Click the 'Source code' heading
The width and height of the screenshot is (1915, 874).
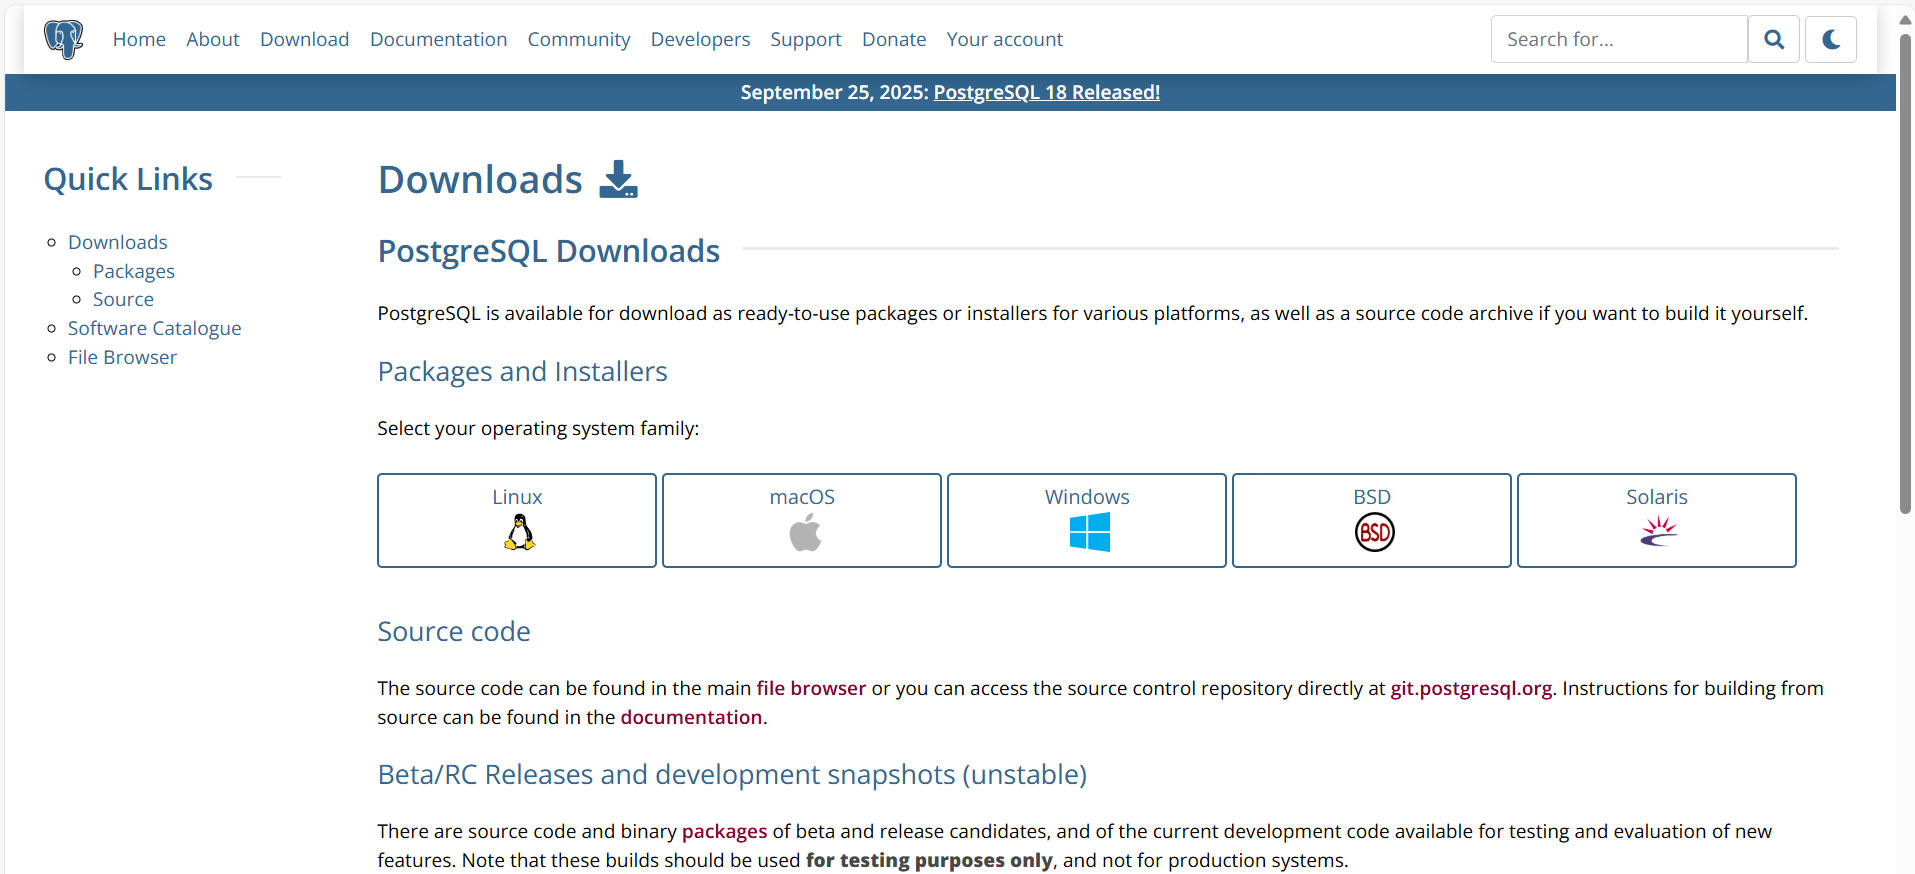[454, 631]
